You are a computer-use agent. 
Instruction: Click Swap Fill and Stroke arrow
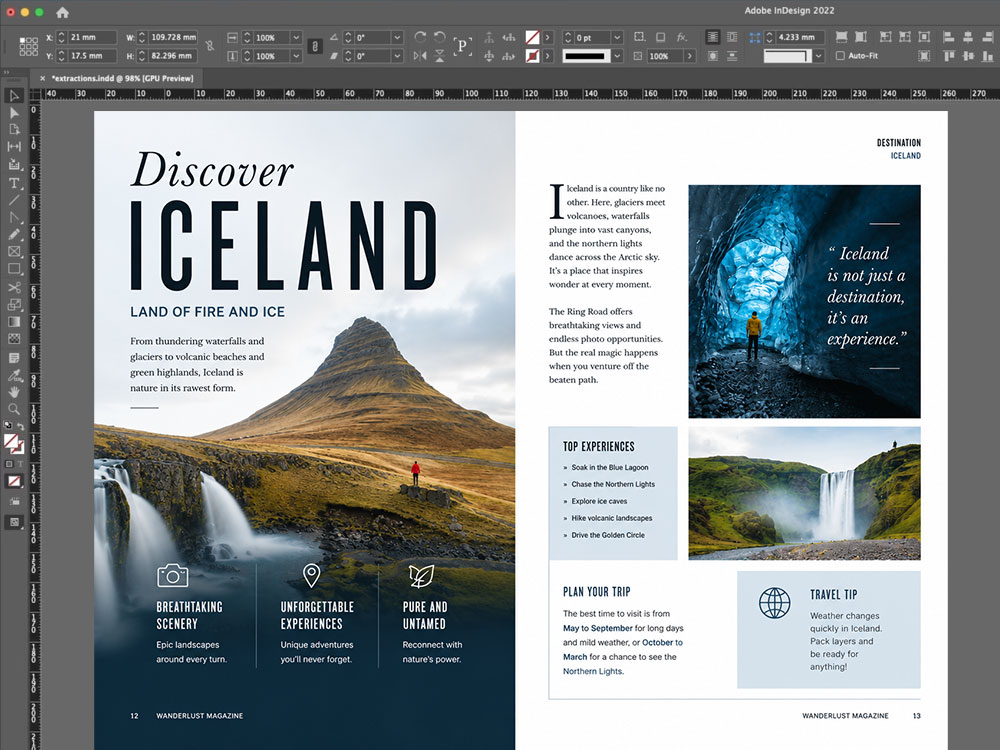pyautogui.click(x=21, y=425)
